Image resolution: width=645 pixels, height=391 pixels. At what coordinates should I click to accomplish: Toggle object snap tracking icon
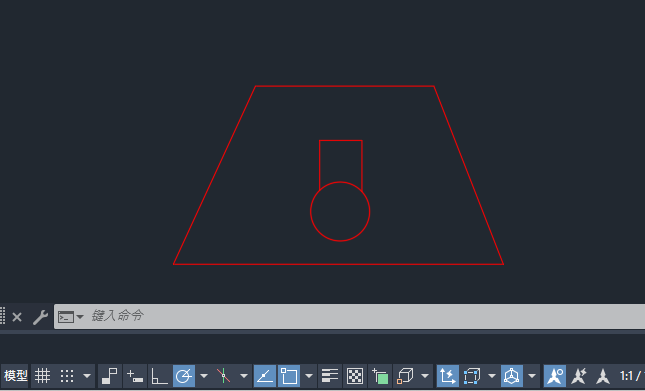point(265,376)
